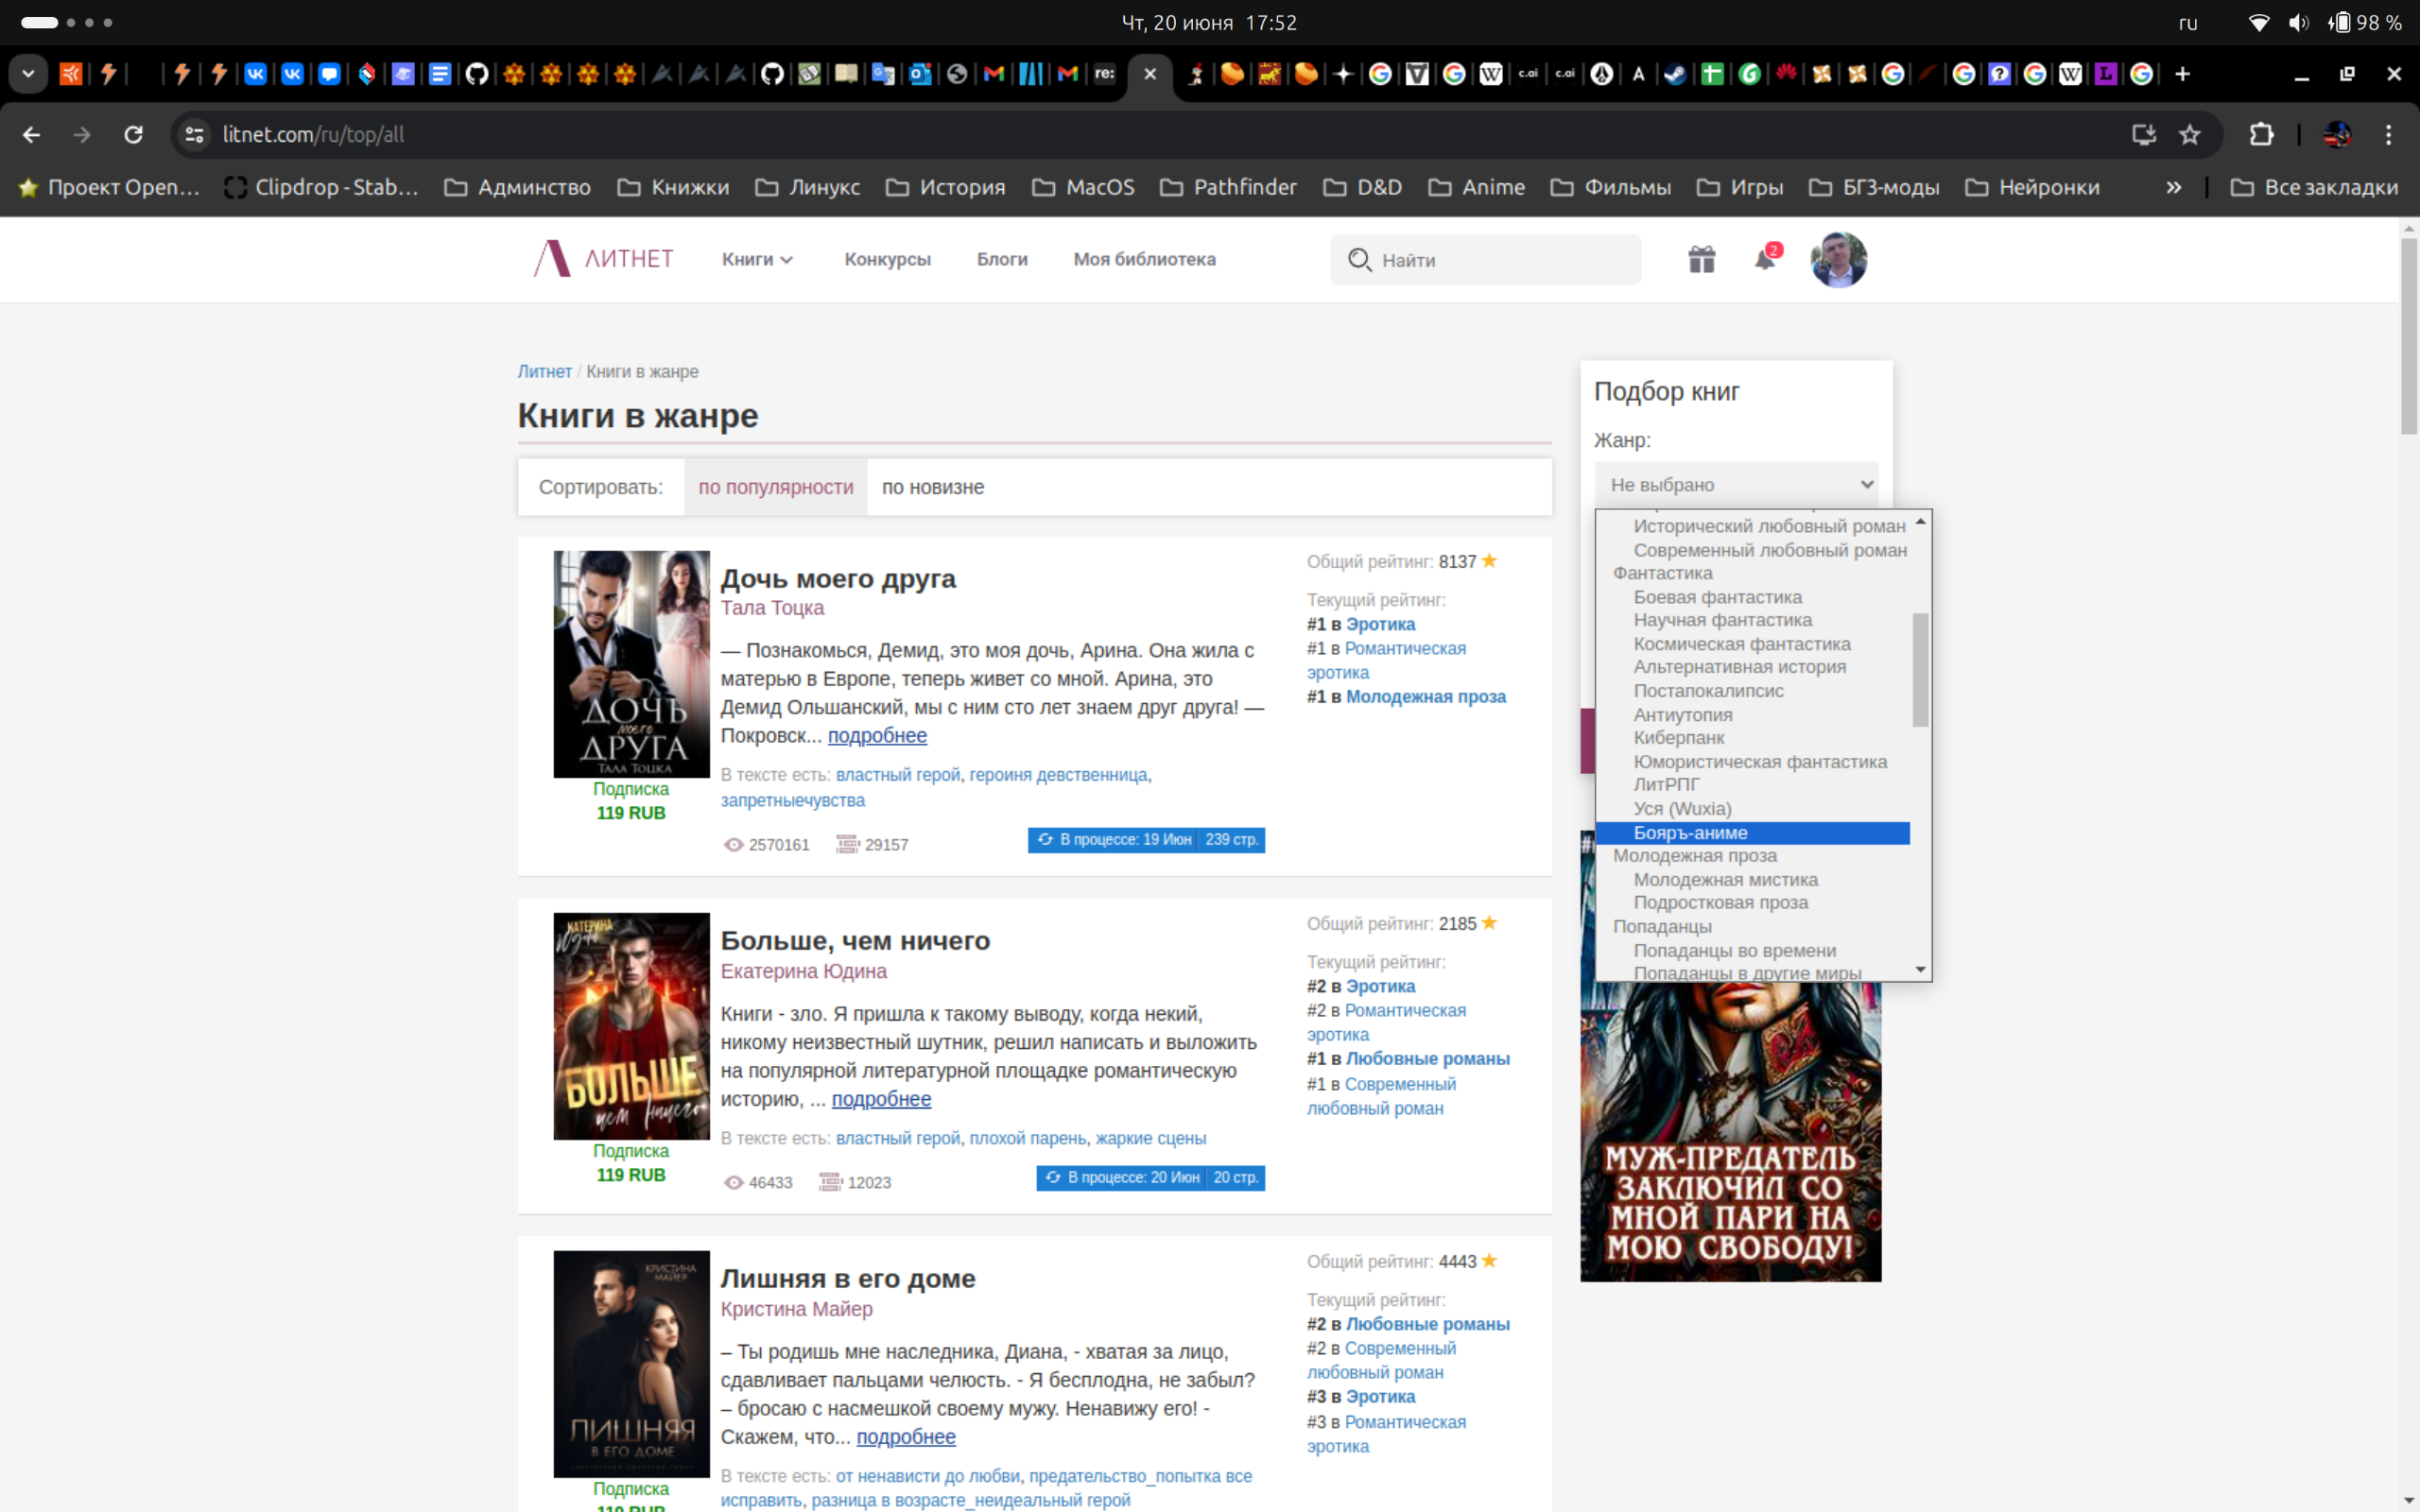
Task: Click the Найти search field
Action: point(1485,260)
